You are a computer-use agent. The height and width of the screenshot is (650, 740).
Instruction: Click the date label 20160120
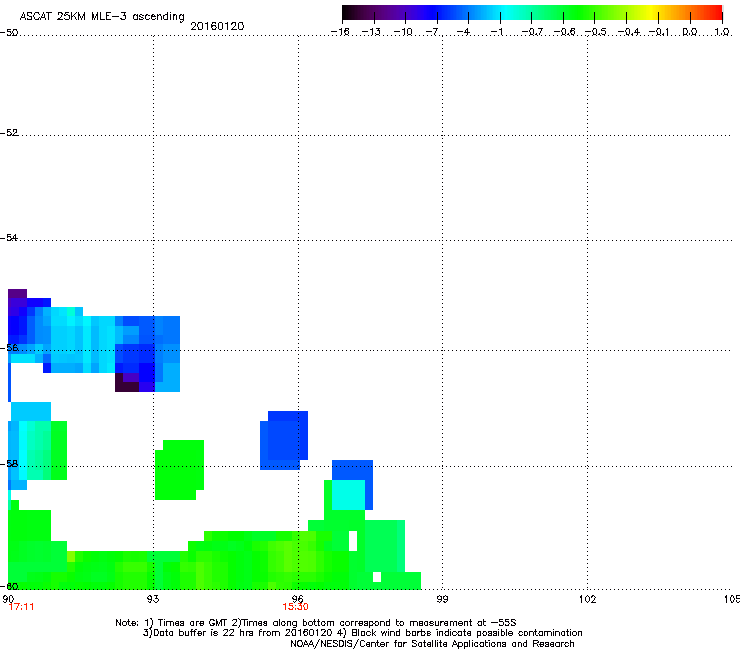[217, 26]
